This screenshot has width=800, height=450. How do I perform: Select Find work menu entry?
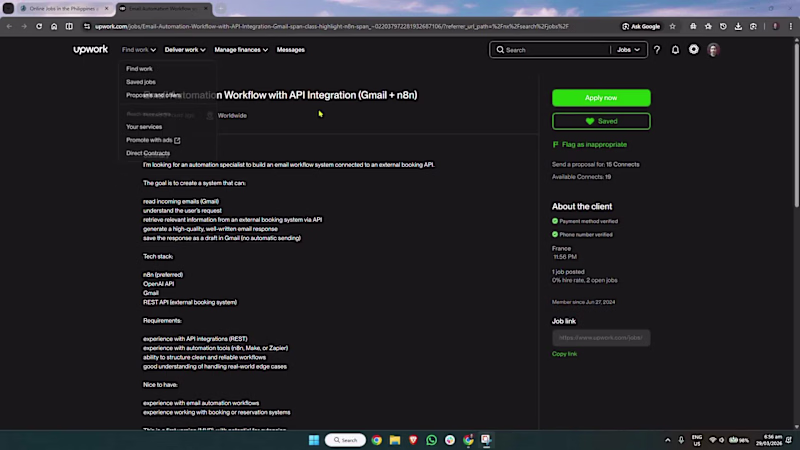[139, 68]
